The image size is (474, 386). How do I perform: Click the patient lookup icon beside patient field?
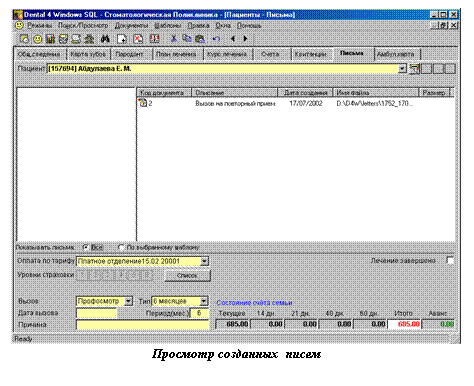coord(414,69)
